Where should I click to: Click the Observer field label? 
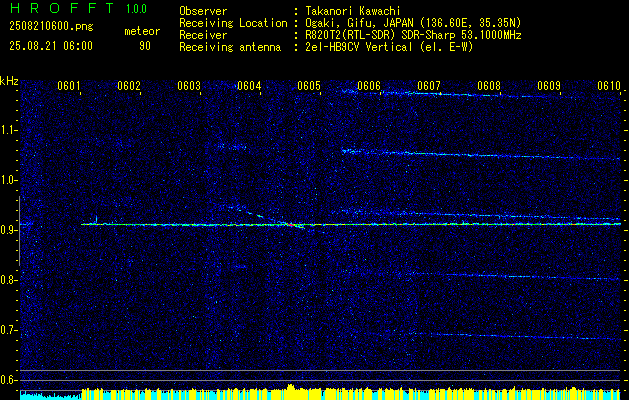(x=203, y=11)
